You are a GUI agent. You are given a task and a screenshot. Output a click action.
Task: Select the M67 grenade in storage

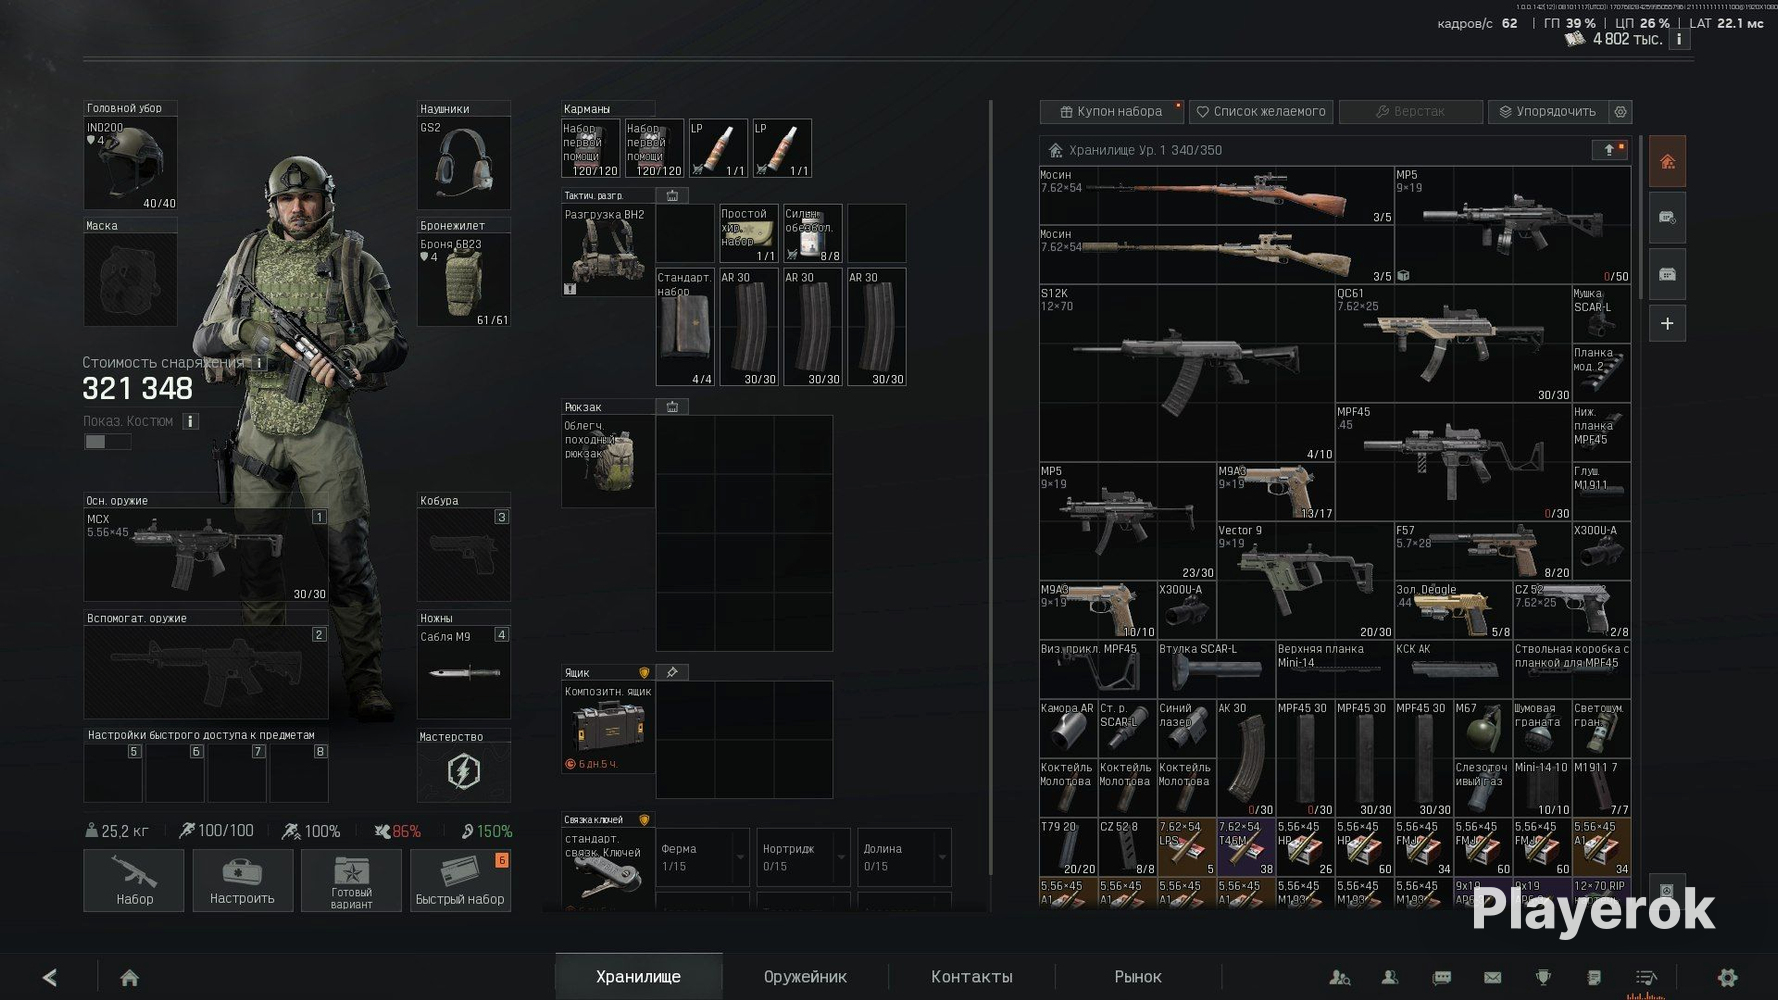(x=1482, y=729)
